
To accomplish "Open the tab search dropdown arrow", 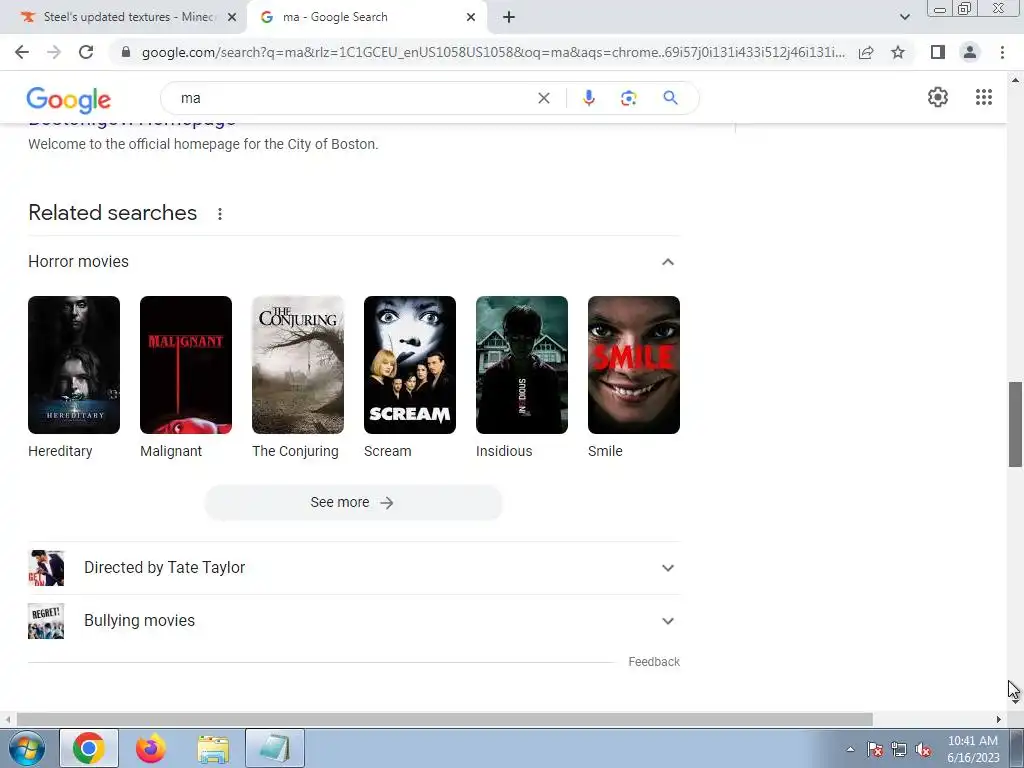I will pyautogui.click(x=904, y=17).
